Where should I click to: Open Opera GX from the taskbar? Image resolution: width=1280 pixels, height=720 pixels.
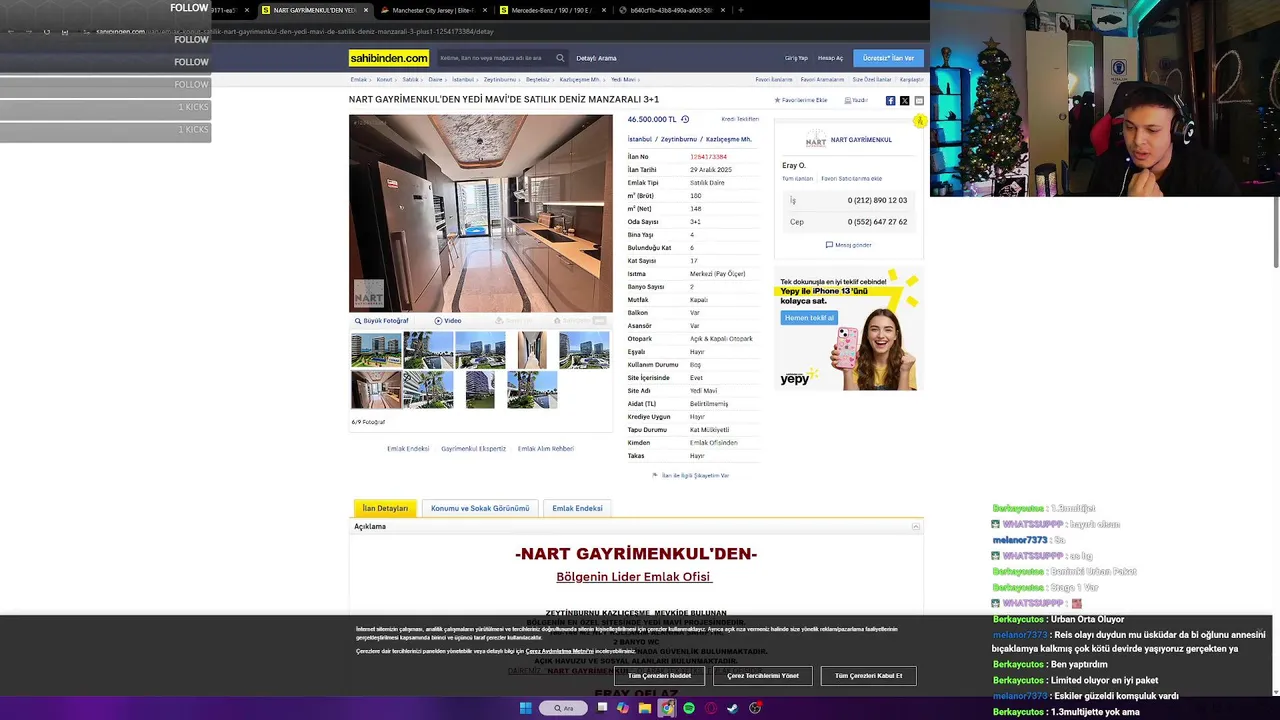pos(711,708)
